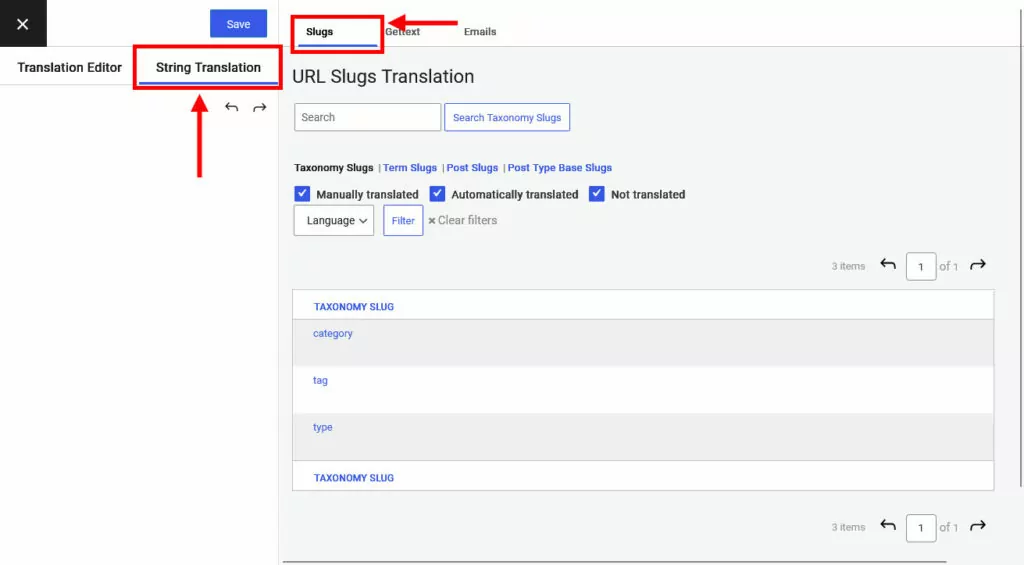1024x565 pixels.
Task: Click the Search Taxonomy Slugs button
Action: pyautogui.click(x=507, y=118)
